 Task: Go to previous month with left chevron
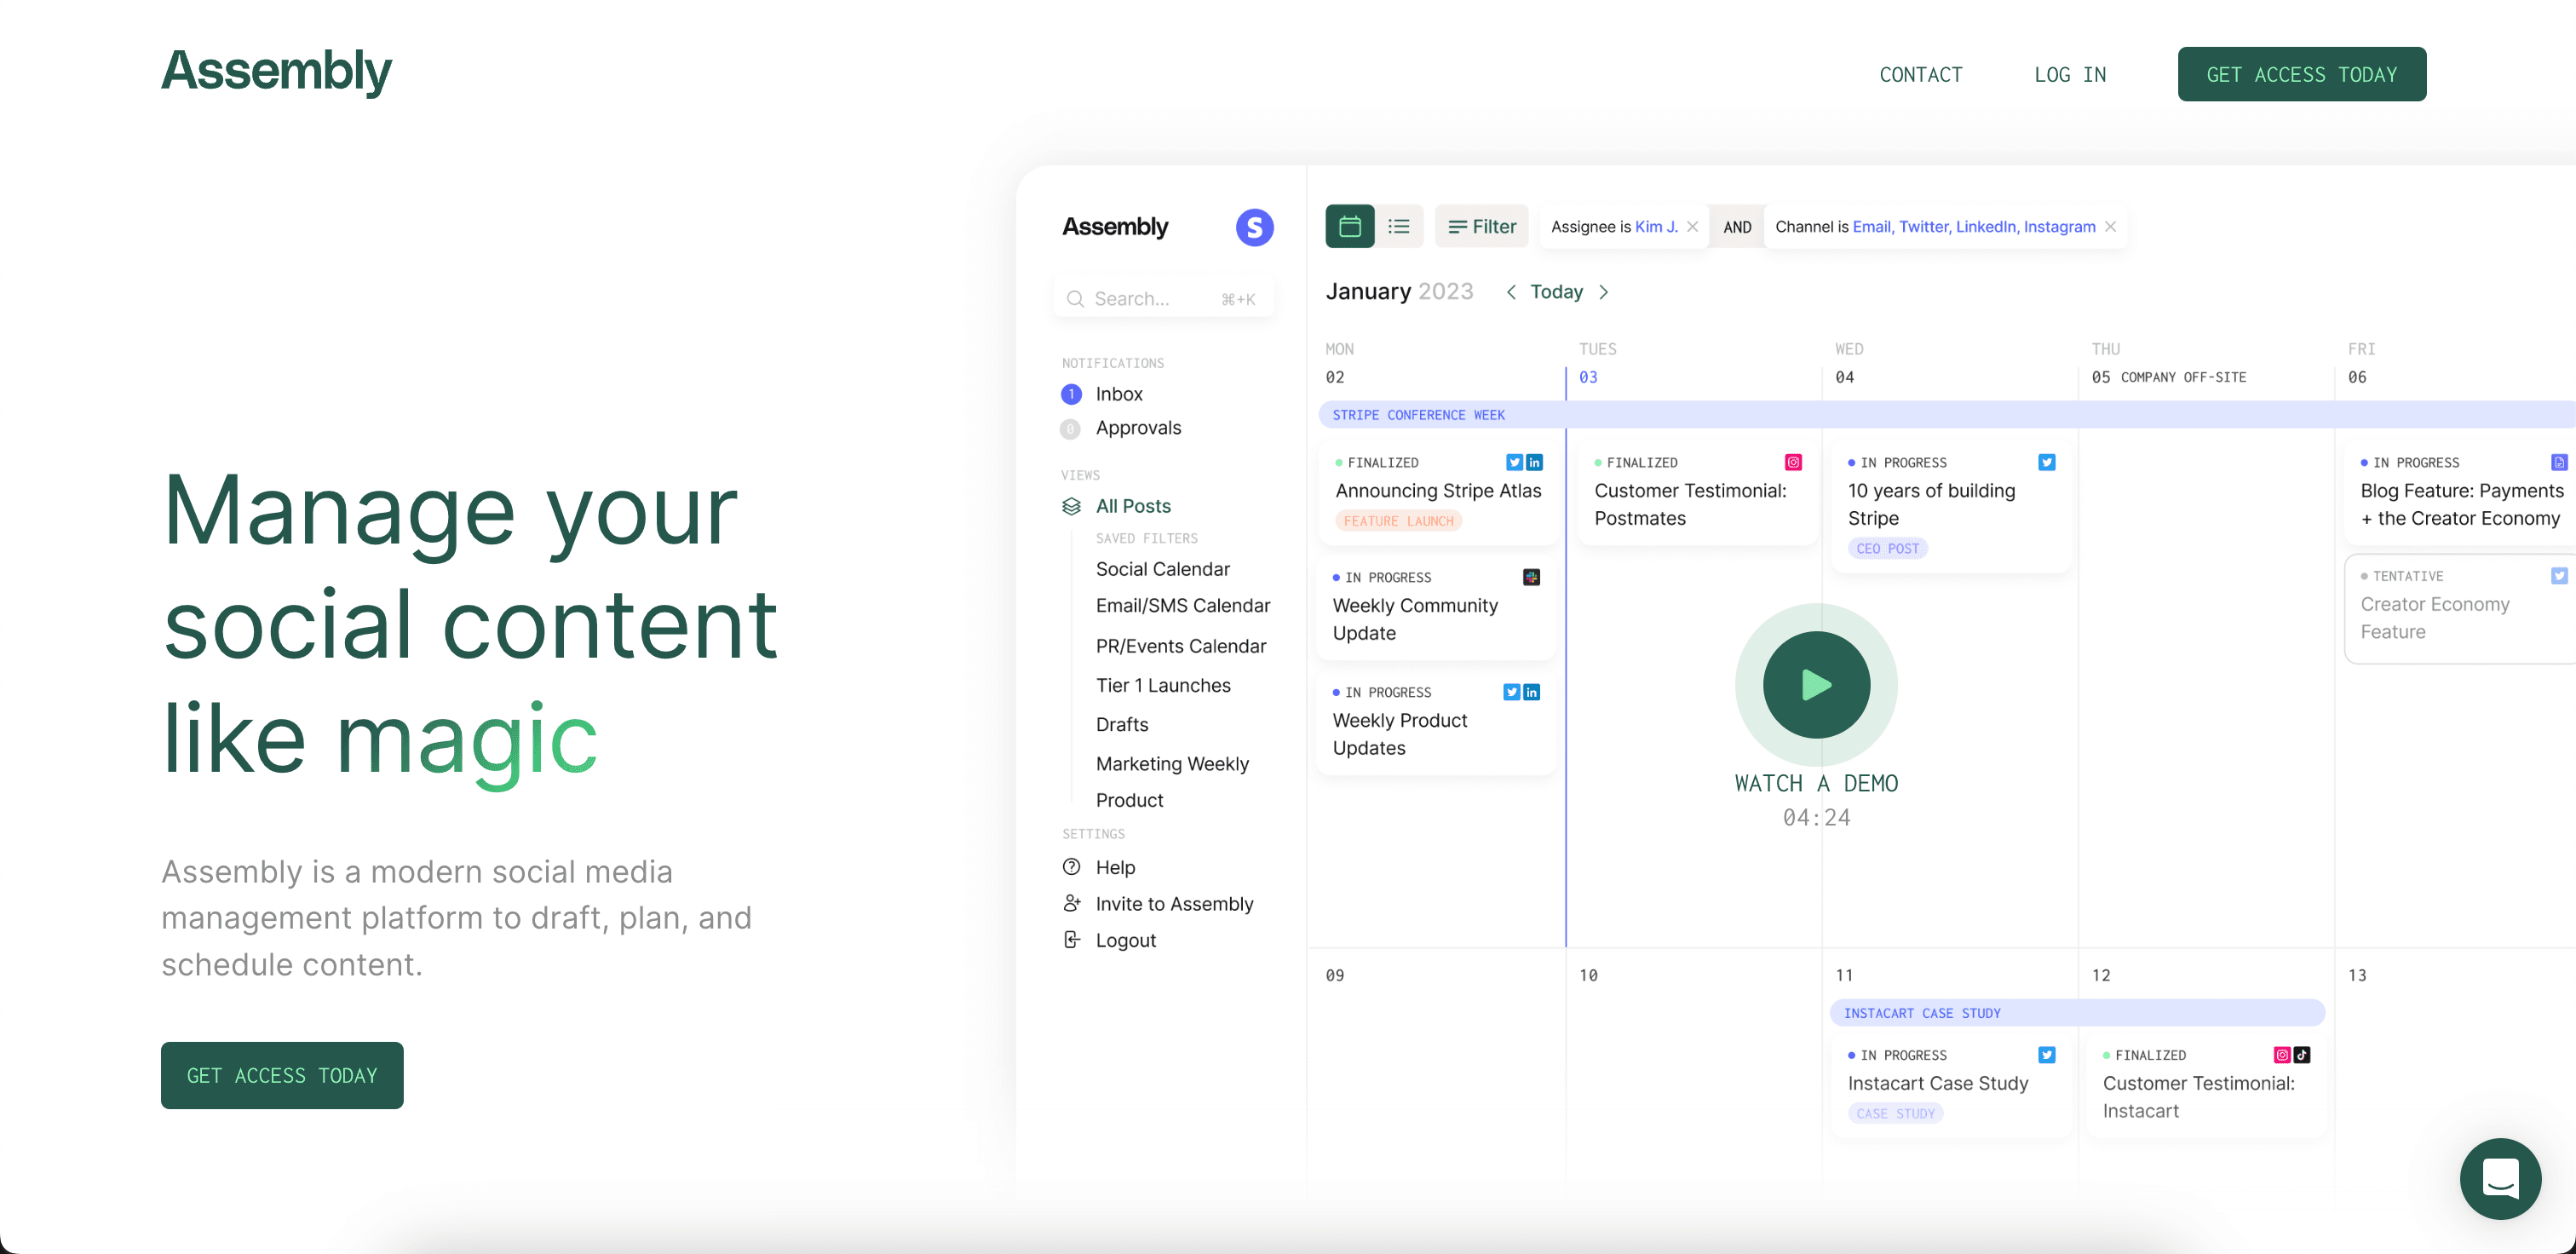[x=1511, y=292]
